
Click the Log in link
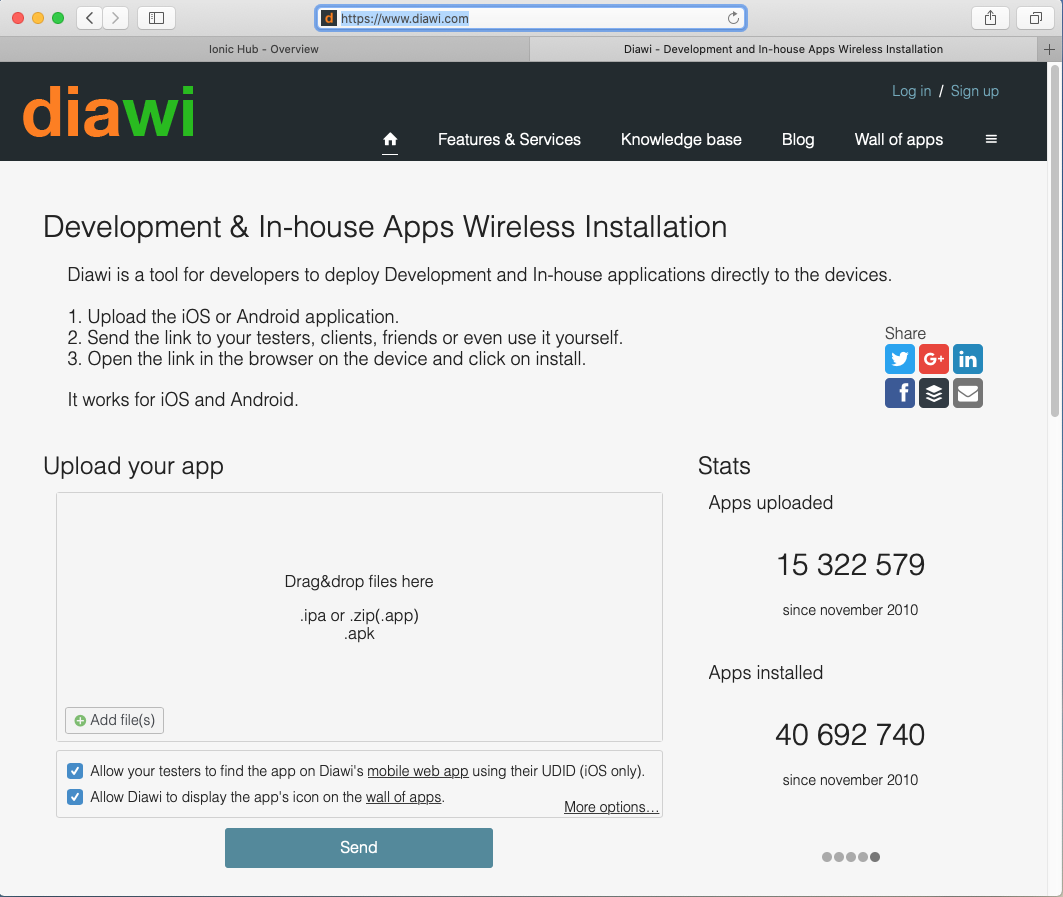[911, 91]
